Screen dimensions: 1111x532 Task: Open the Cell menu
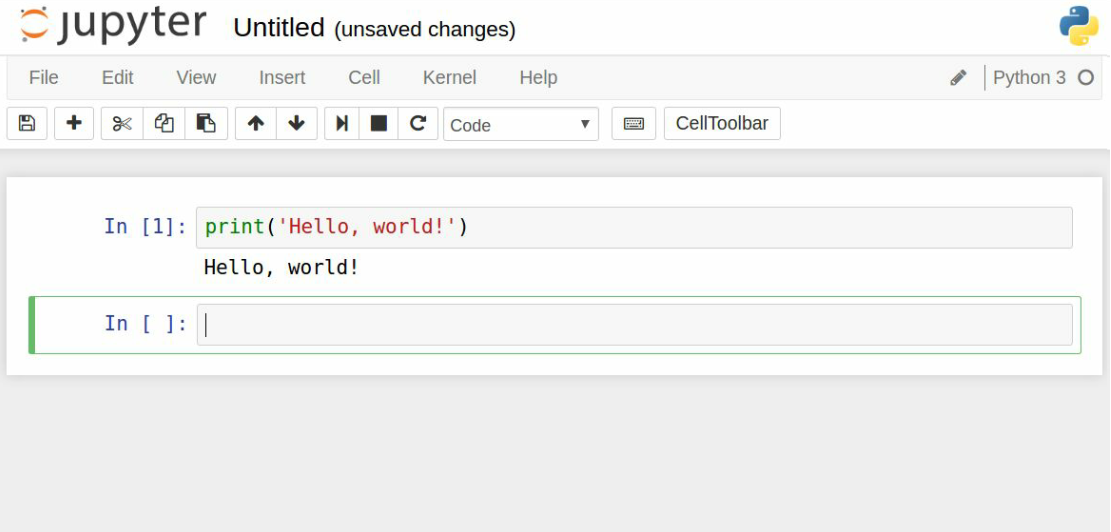click(x=364, y=78)
